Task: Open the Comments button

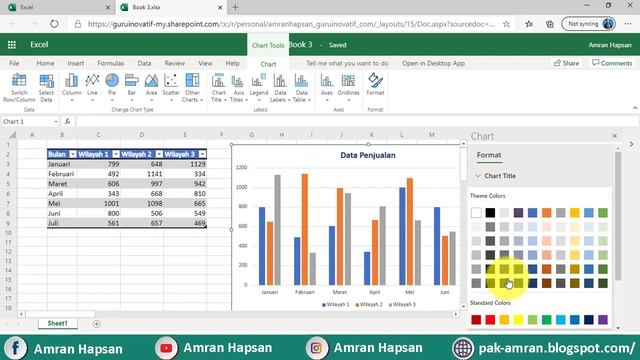Action: click(x=612, y=63)
